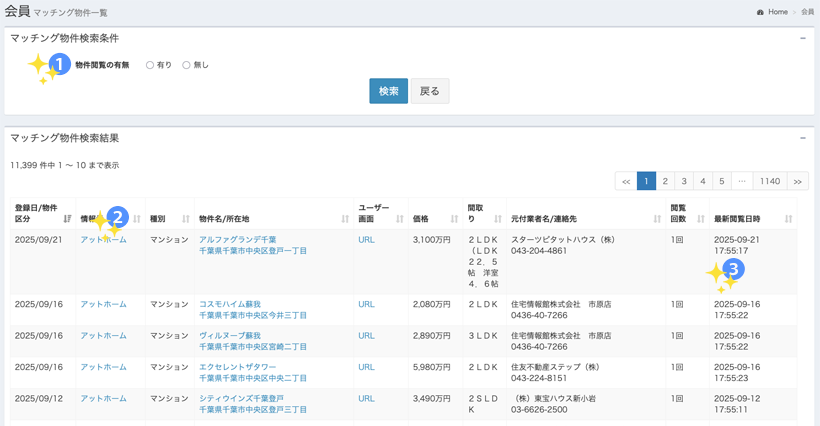Open 千葉県千葉市中央区登戸三丁目 address link
The width and height of the screenshot is (820, 426).
pyautogui.click(x=253, y=410)
